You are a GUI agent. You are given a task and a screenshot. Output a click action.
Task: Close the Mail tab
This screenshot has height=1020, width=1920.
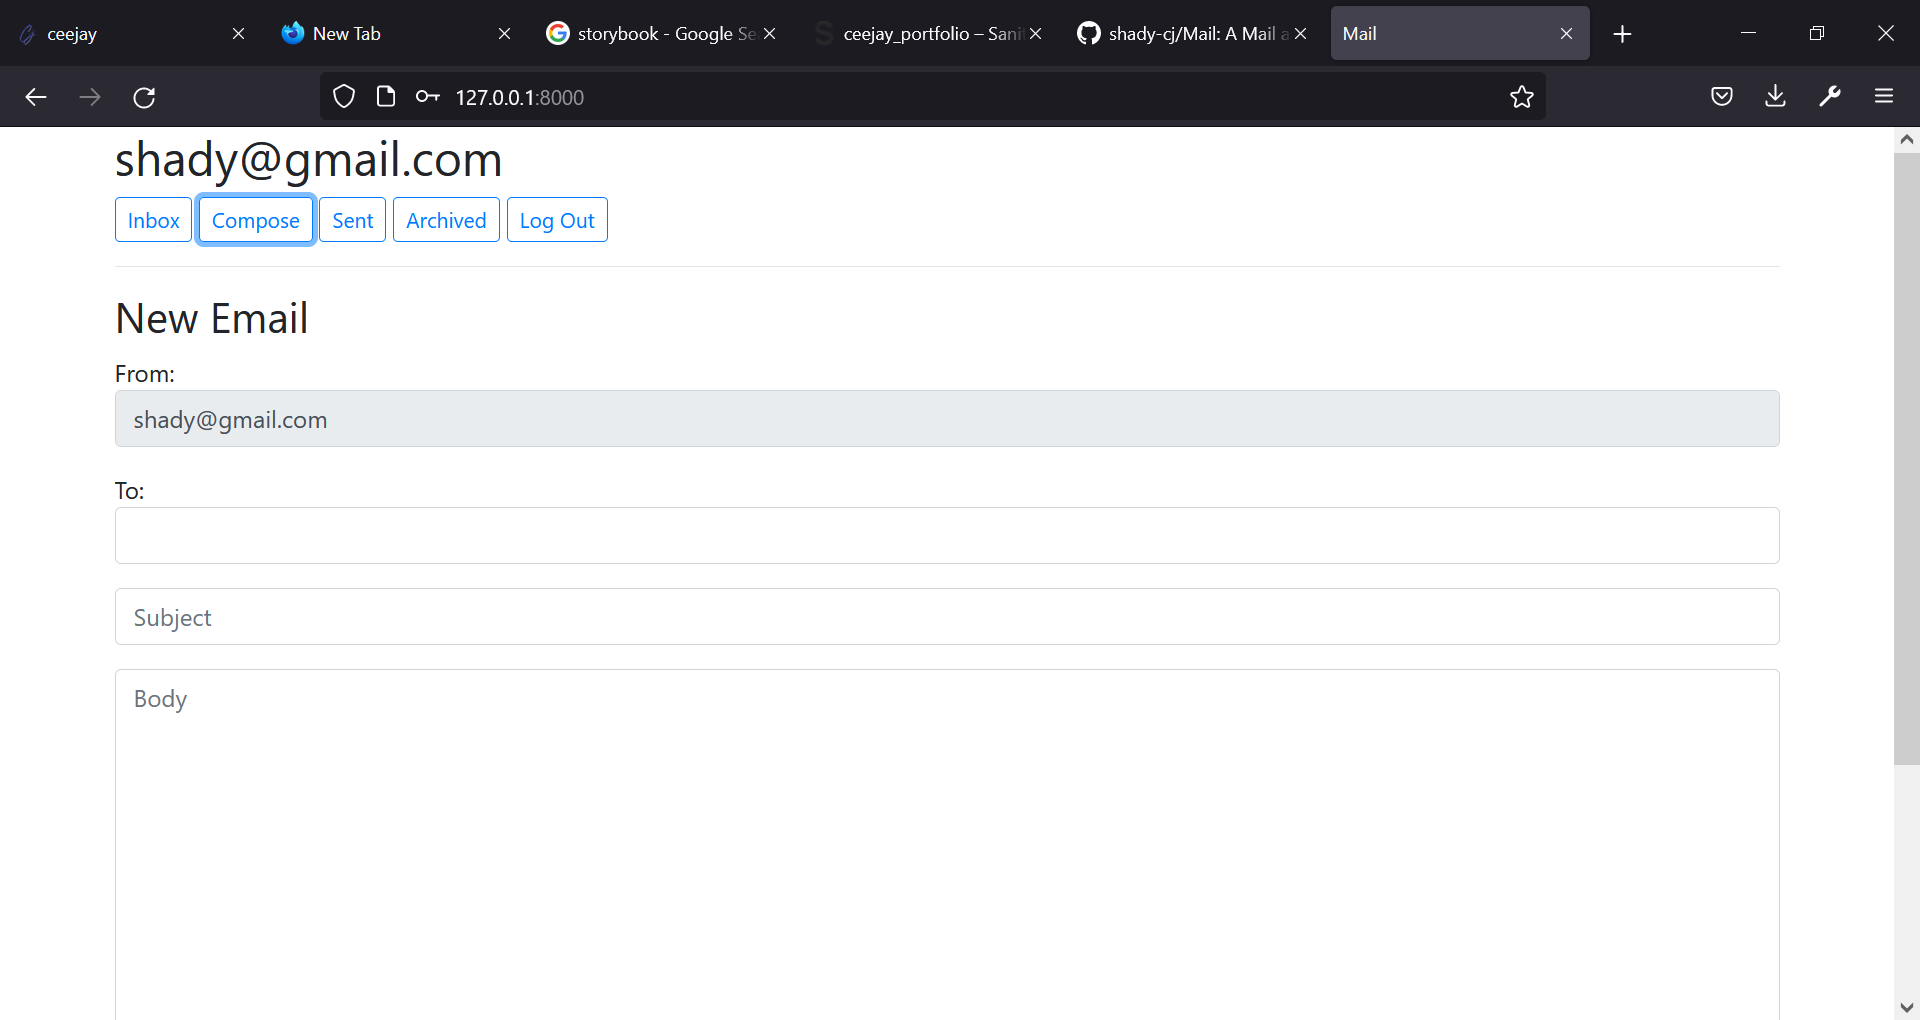click(x=1566, y=34)
